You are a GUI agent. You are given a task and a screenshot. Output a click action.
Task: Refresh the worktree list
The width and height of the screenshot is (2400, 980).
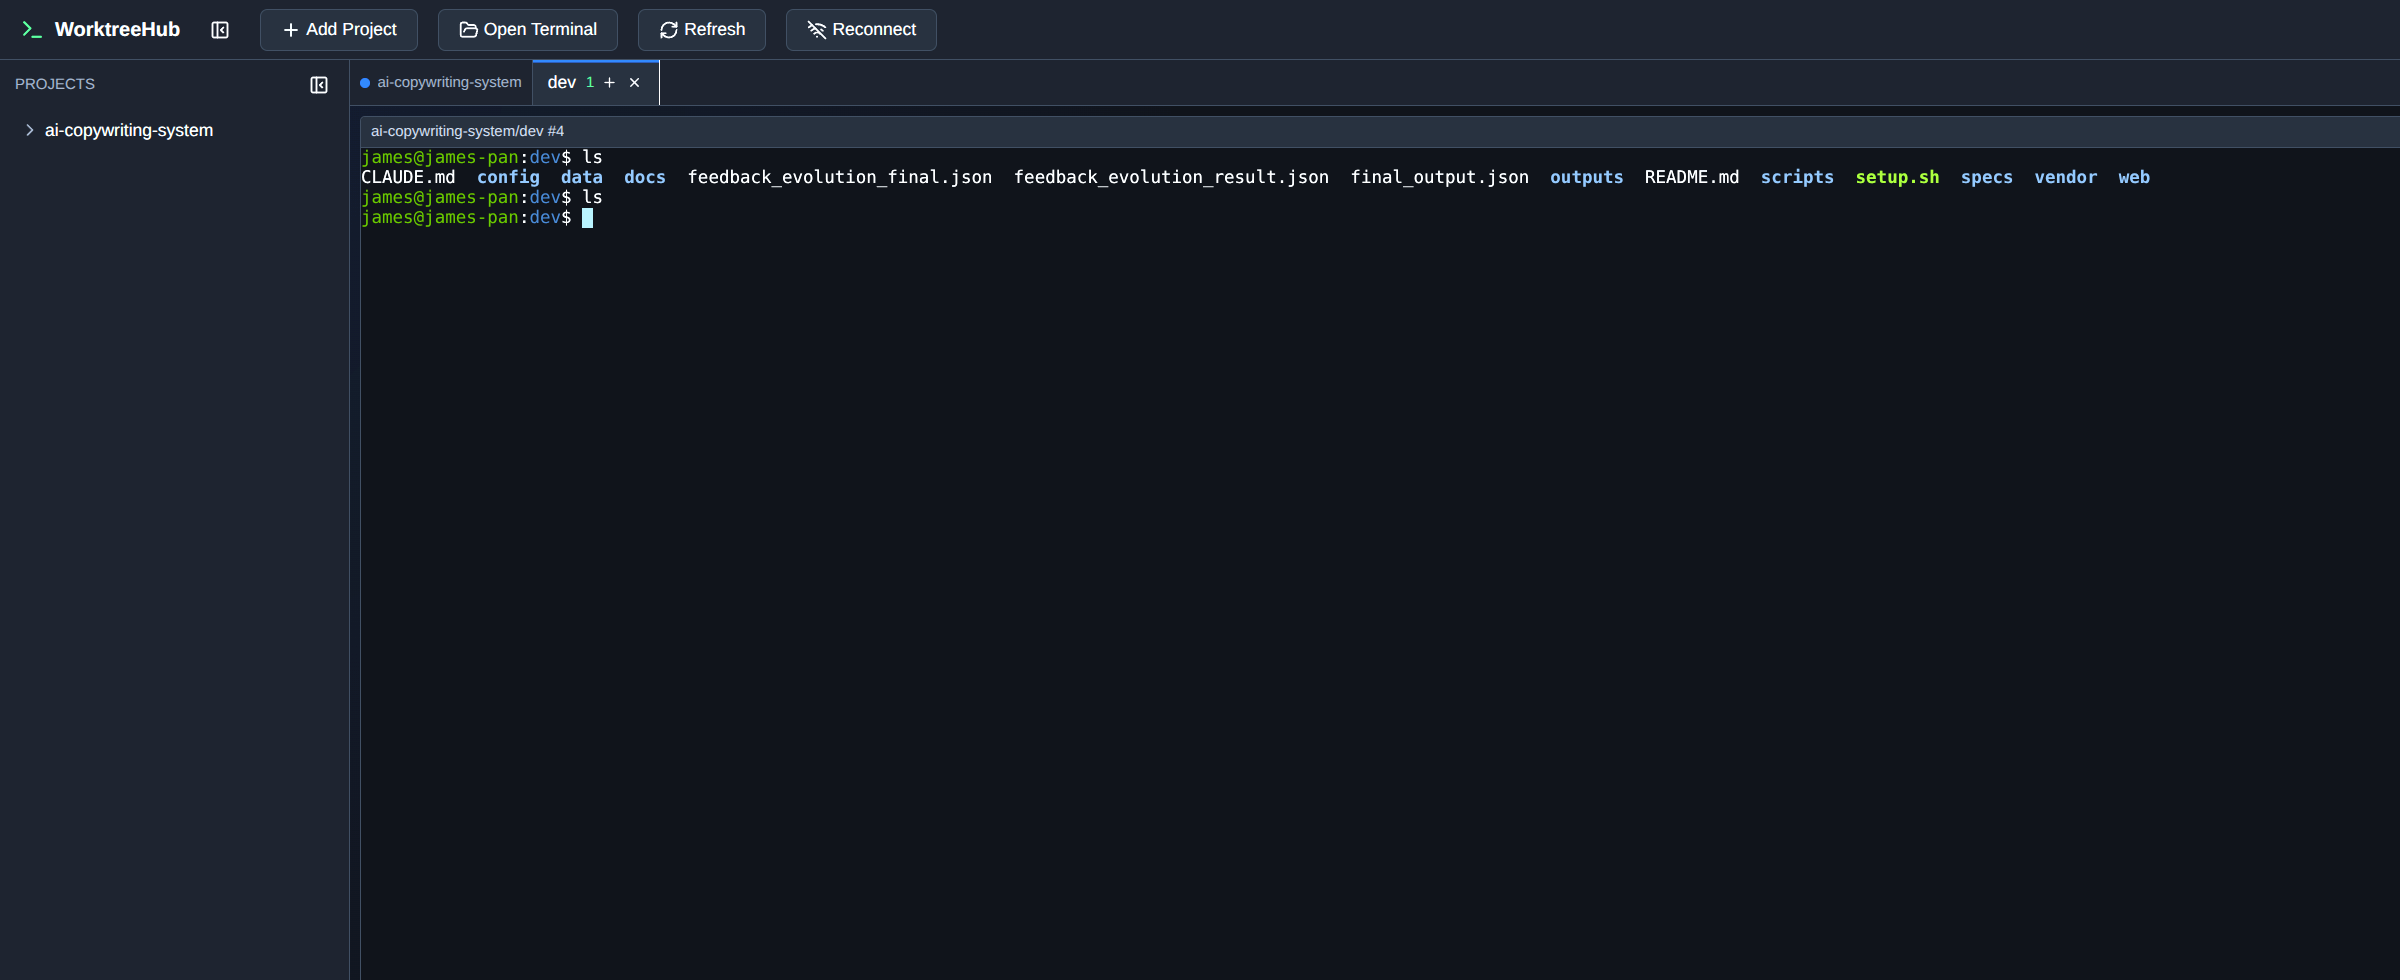click(x=702, y=30)
